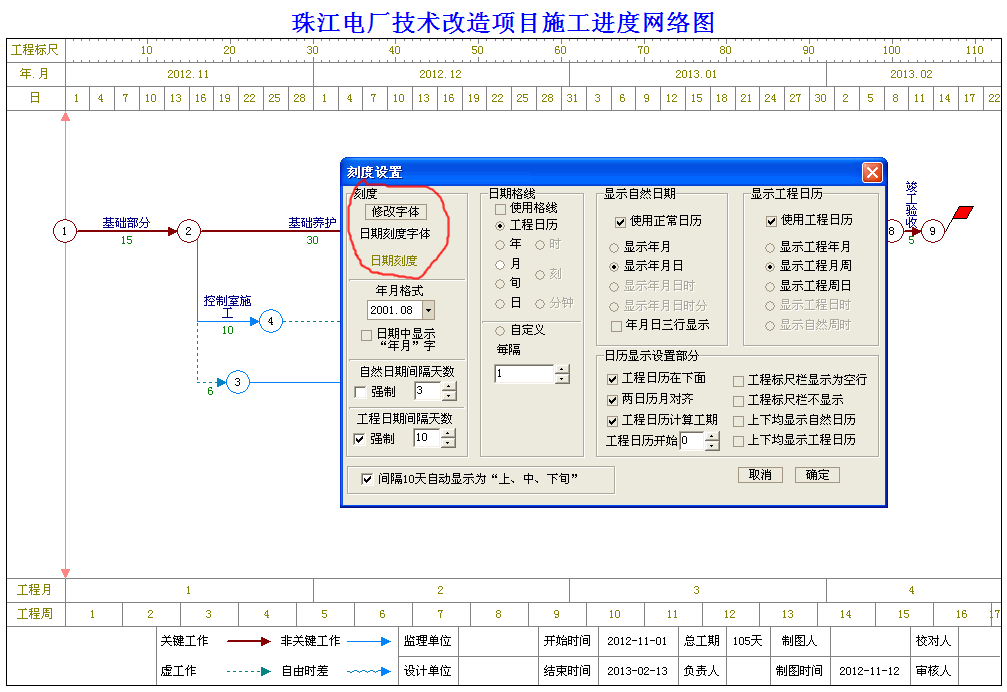Click the 制图时间 value 2012-11-12
The image size is (1007, 692).
[x=869, y=671]
